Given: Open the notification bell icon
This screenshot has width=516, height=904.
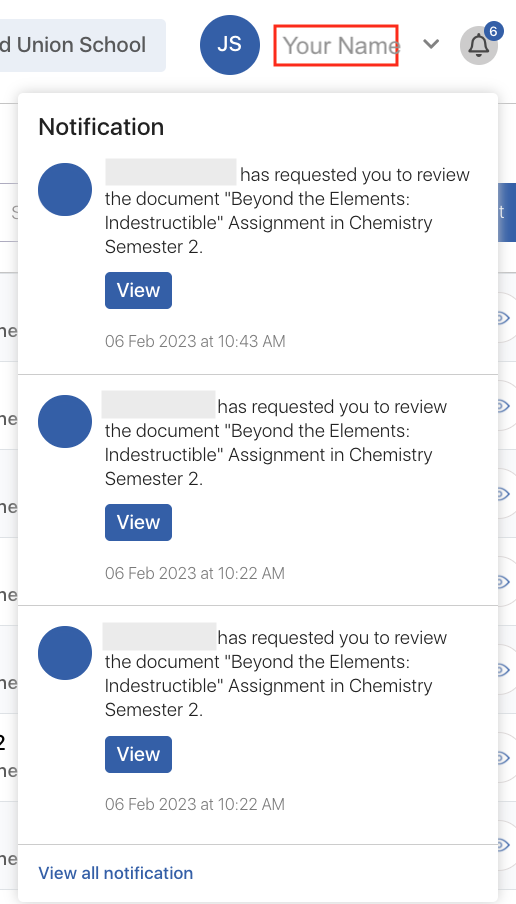Looking at the screenshot, I should pyautogui.click(x=479, y=45).
